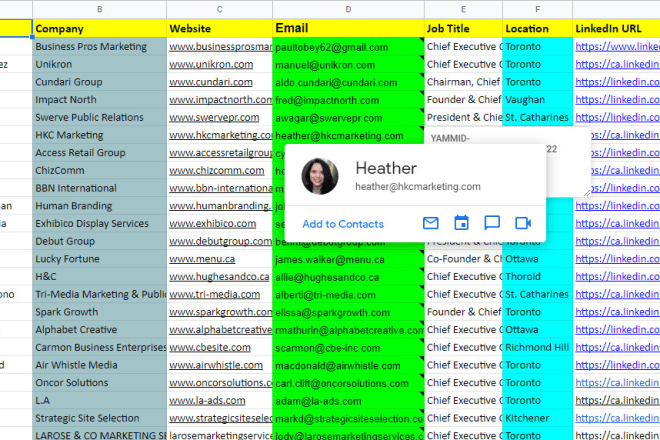Open www.chizcomm.com website link
The image size is (660, 440).
(x=217, y=171)
